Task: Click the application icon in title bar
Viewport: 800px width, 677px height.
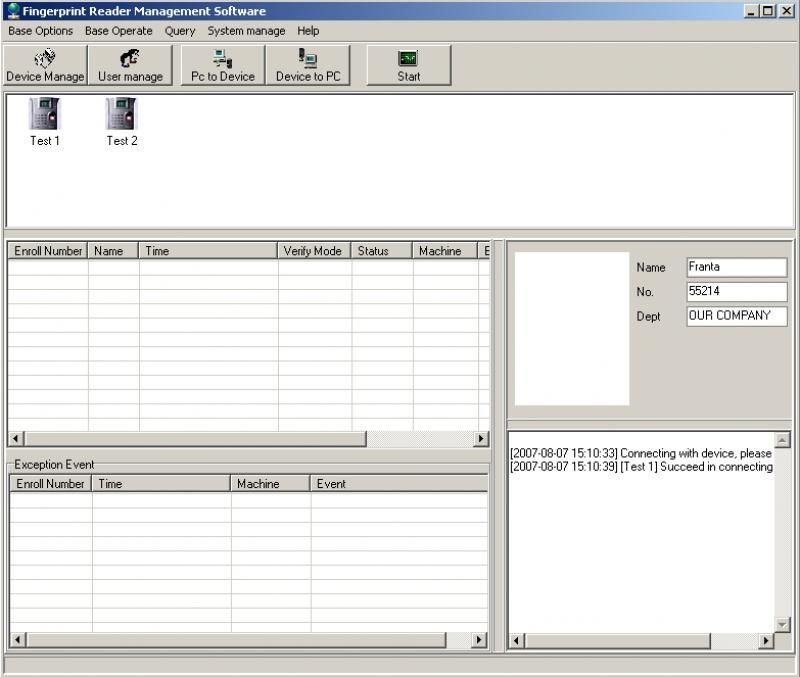Action: click(x=12, y=11)
